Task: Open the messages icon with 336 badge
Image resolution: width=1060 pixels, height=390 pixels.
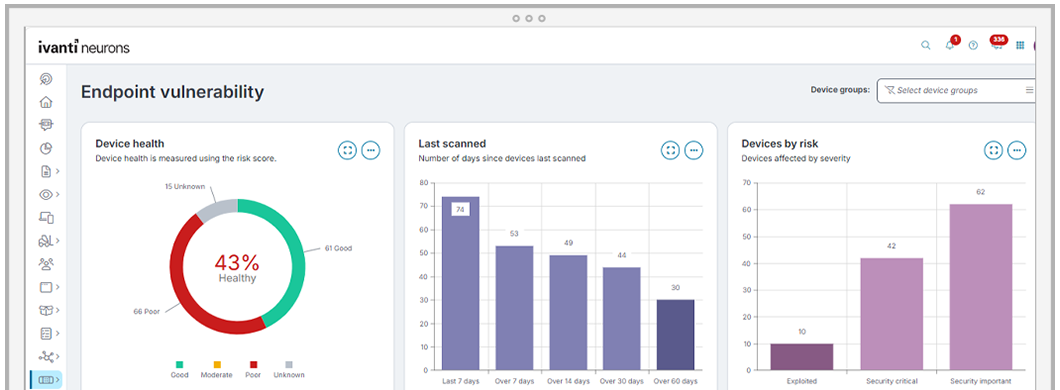Action: point(997,44)
